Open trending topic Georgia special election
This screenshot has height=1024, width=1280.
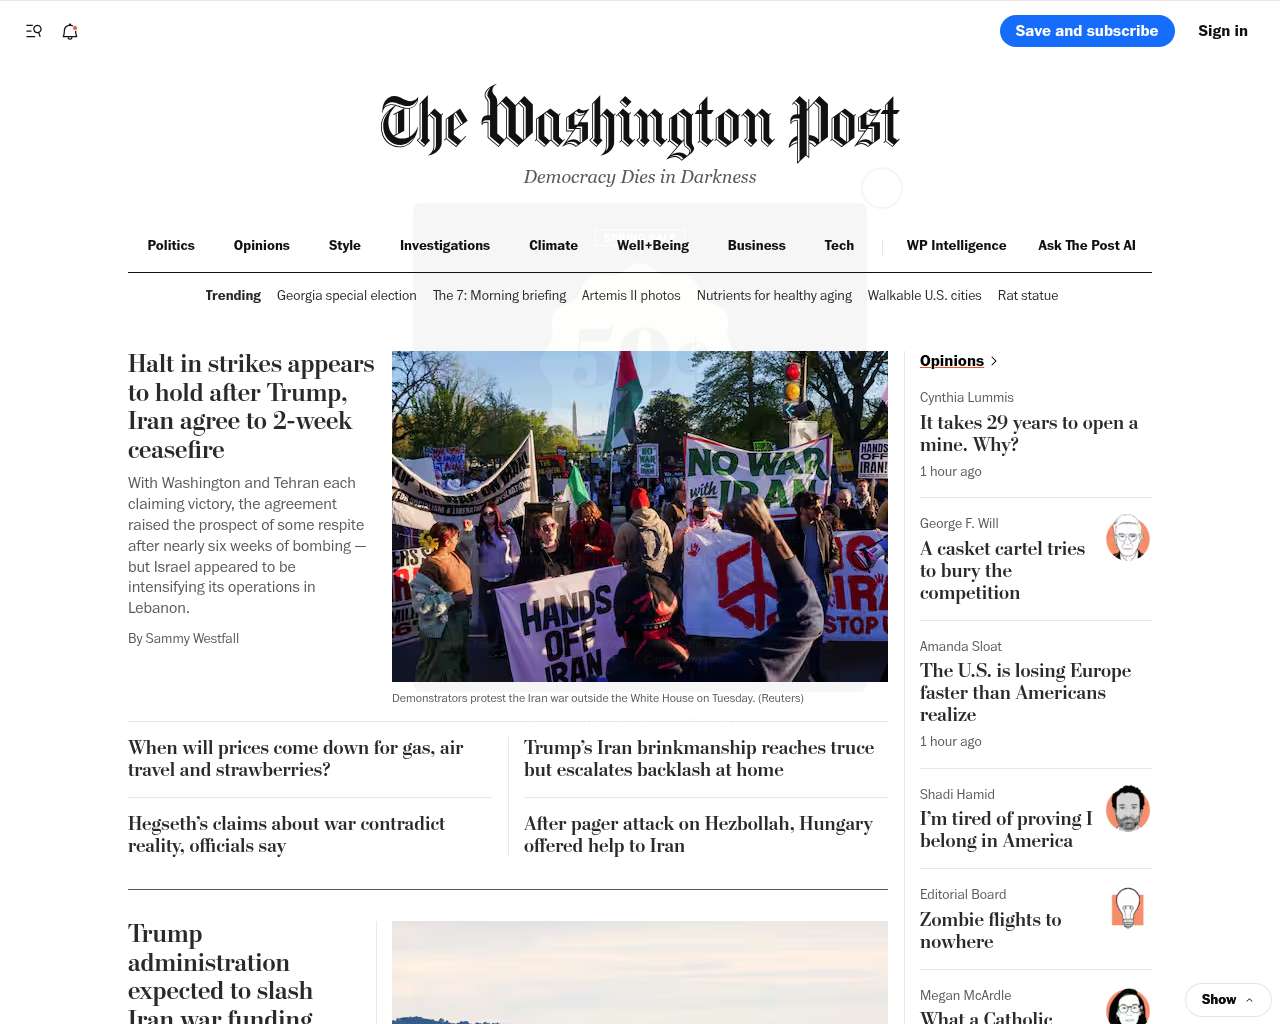click(x=347, y=295)
